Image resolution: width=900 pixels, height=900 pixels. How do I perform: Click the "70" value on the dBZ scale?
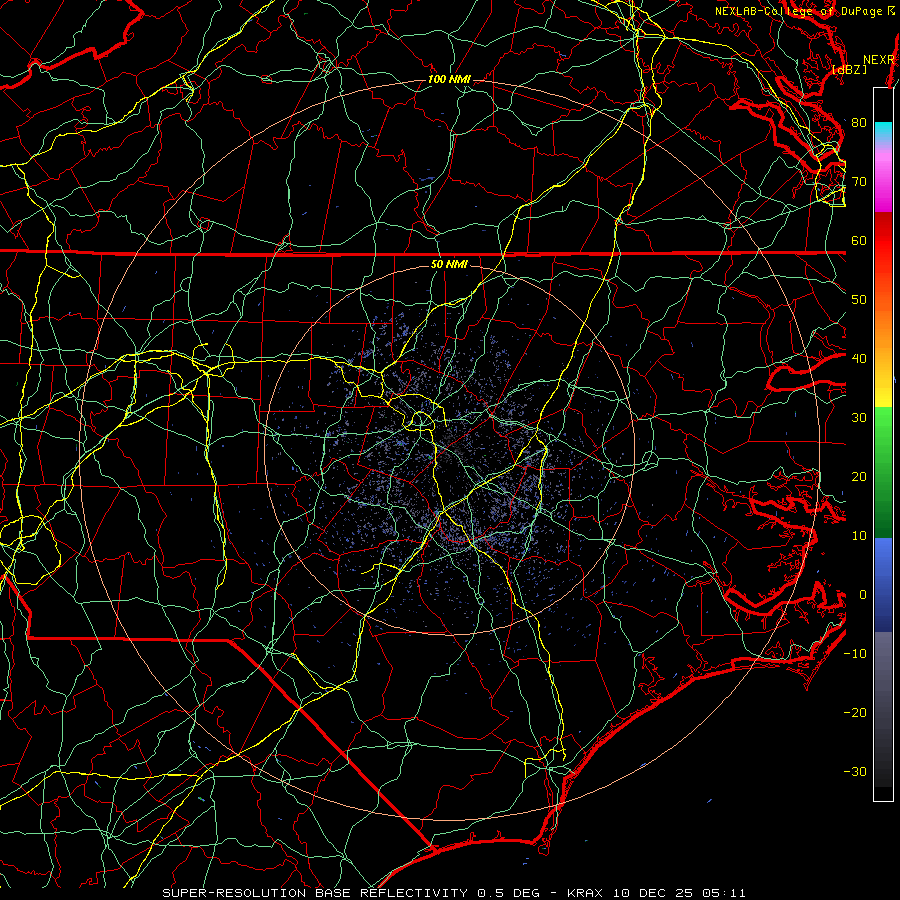pyautogui.click(x=859, y=182)
